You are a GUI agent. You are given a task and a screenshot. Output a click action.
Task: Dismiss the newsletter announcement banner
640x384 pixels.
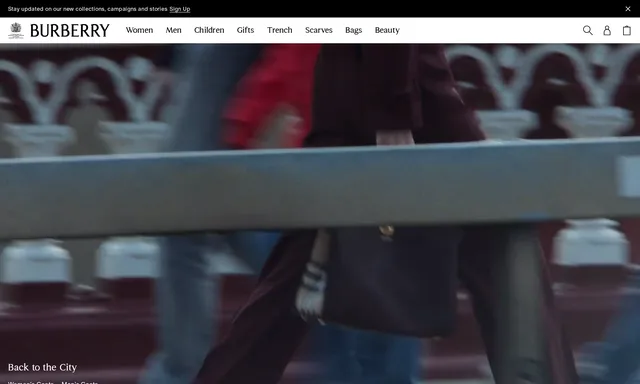tap(628, 9)
